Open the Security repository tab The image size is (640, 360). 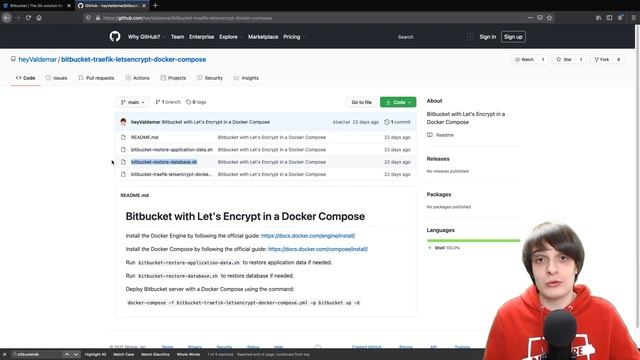click(210, 78)
